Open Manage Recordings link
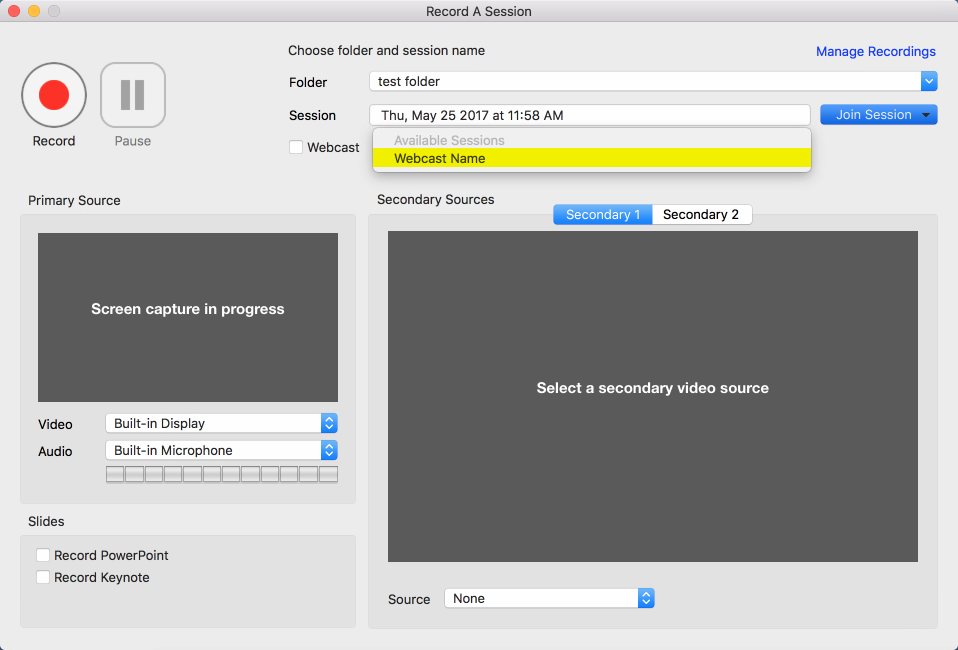The height and width of the screenshot is (650, 958). [875, 51]
